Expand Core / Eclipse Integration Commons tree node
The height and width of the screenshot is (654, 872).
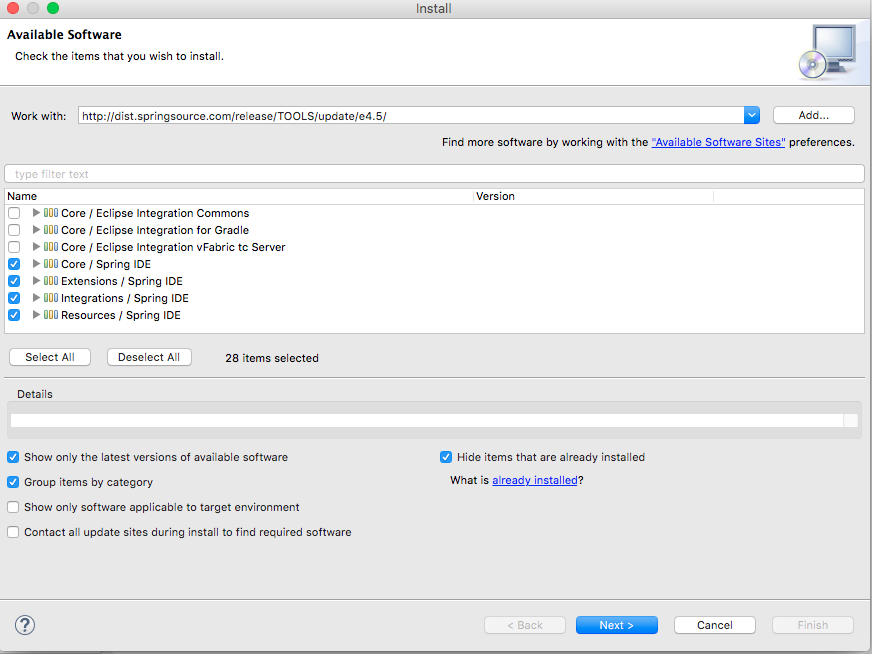pyautogui.click(x=36, y=213)
